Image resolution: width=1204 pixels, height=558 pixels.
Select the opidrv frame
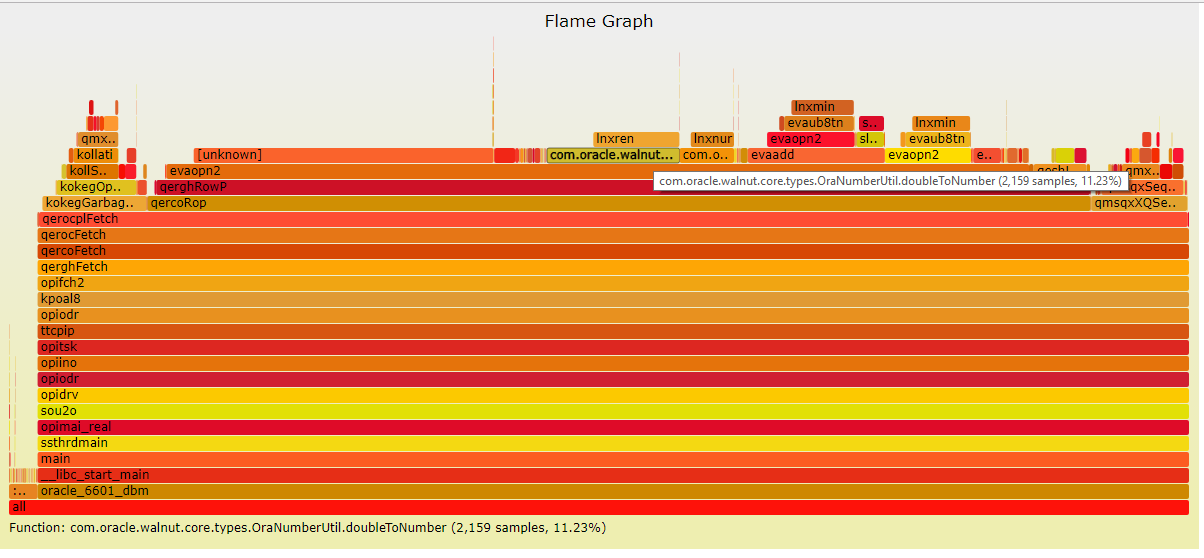click(x=612, y=395)
